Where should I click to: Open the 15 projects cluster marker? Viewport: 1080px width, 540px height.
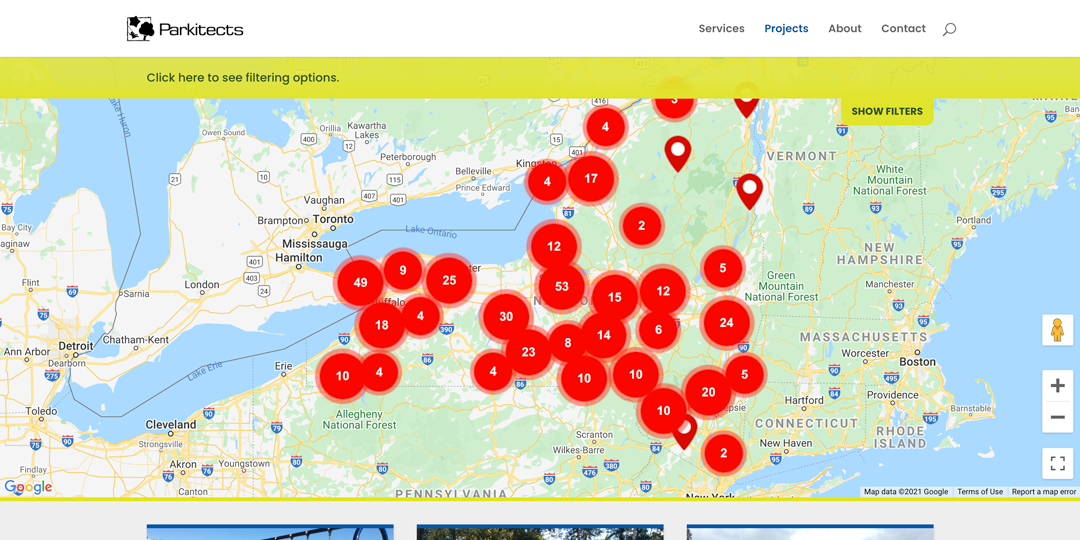[615, 298]
